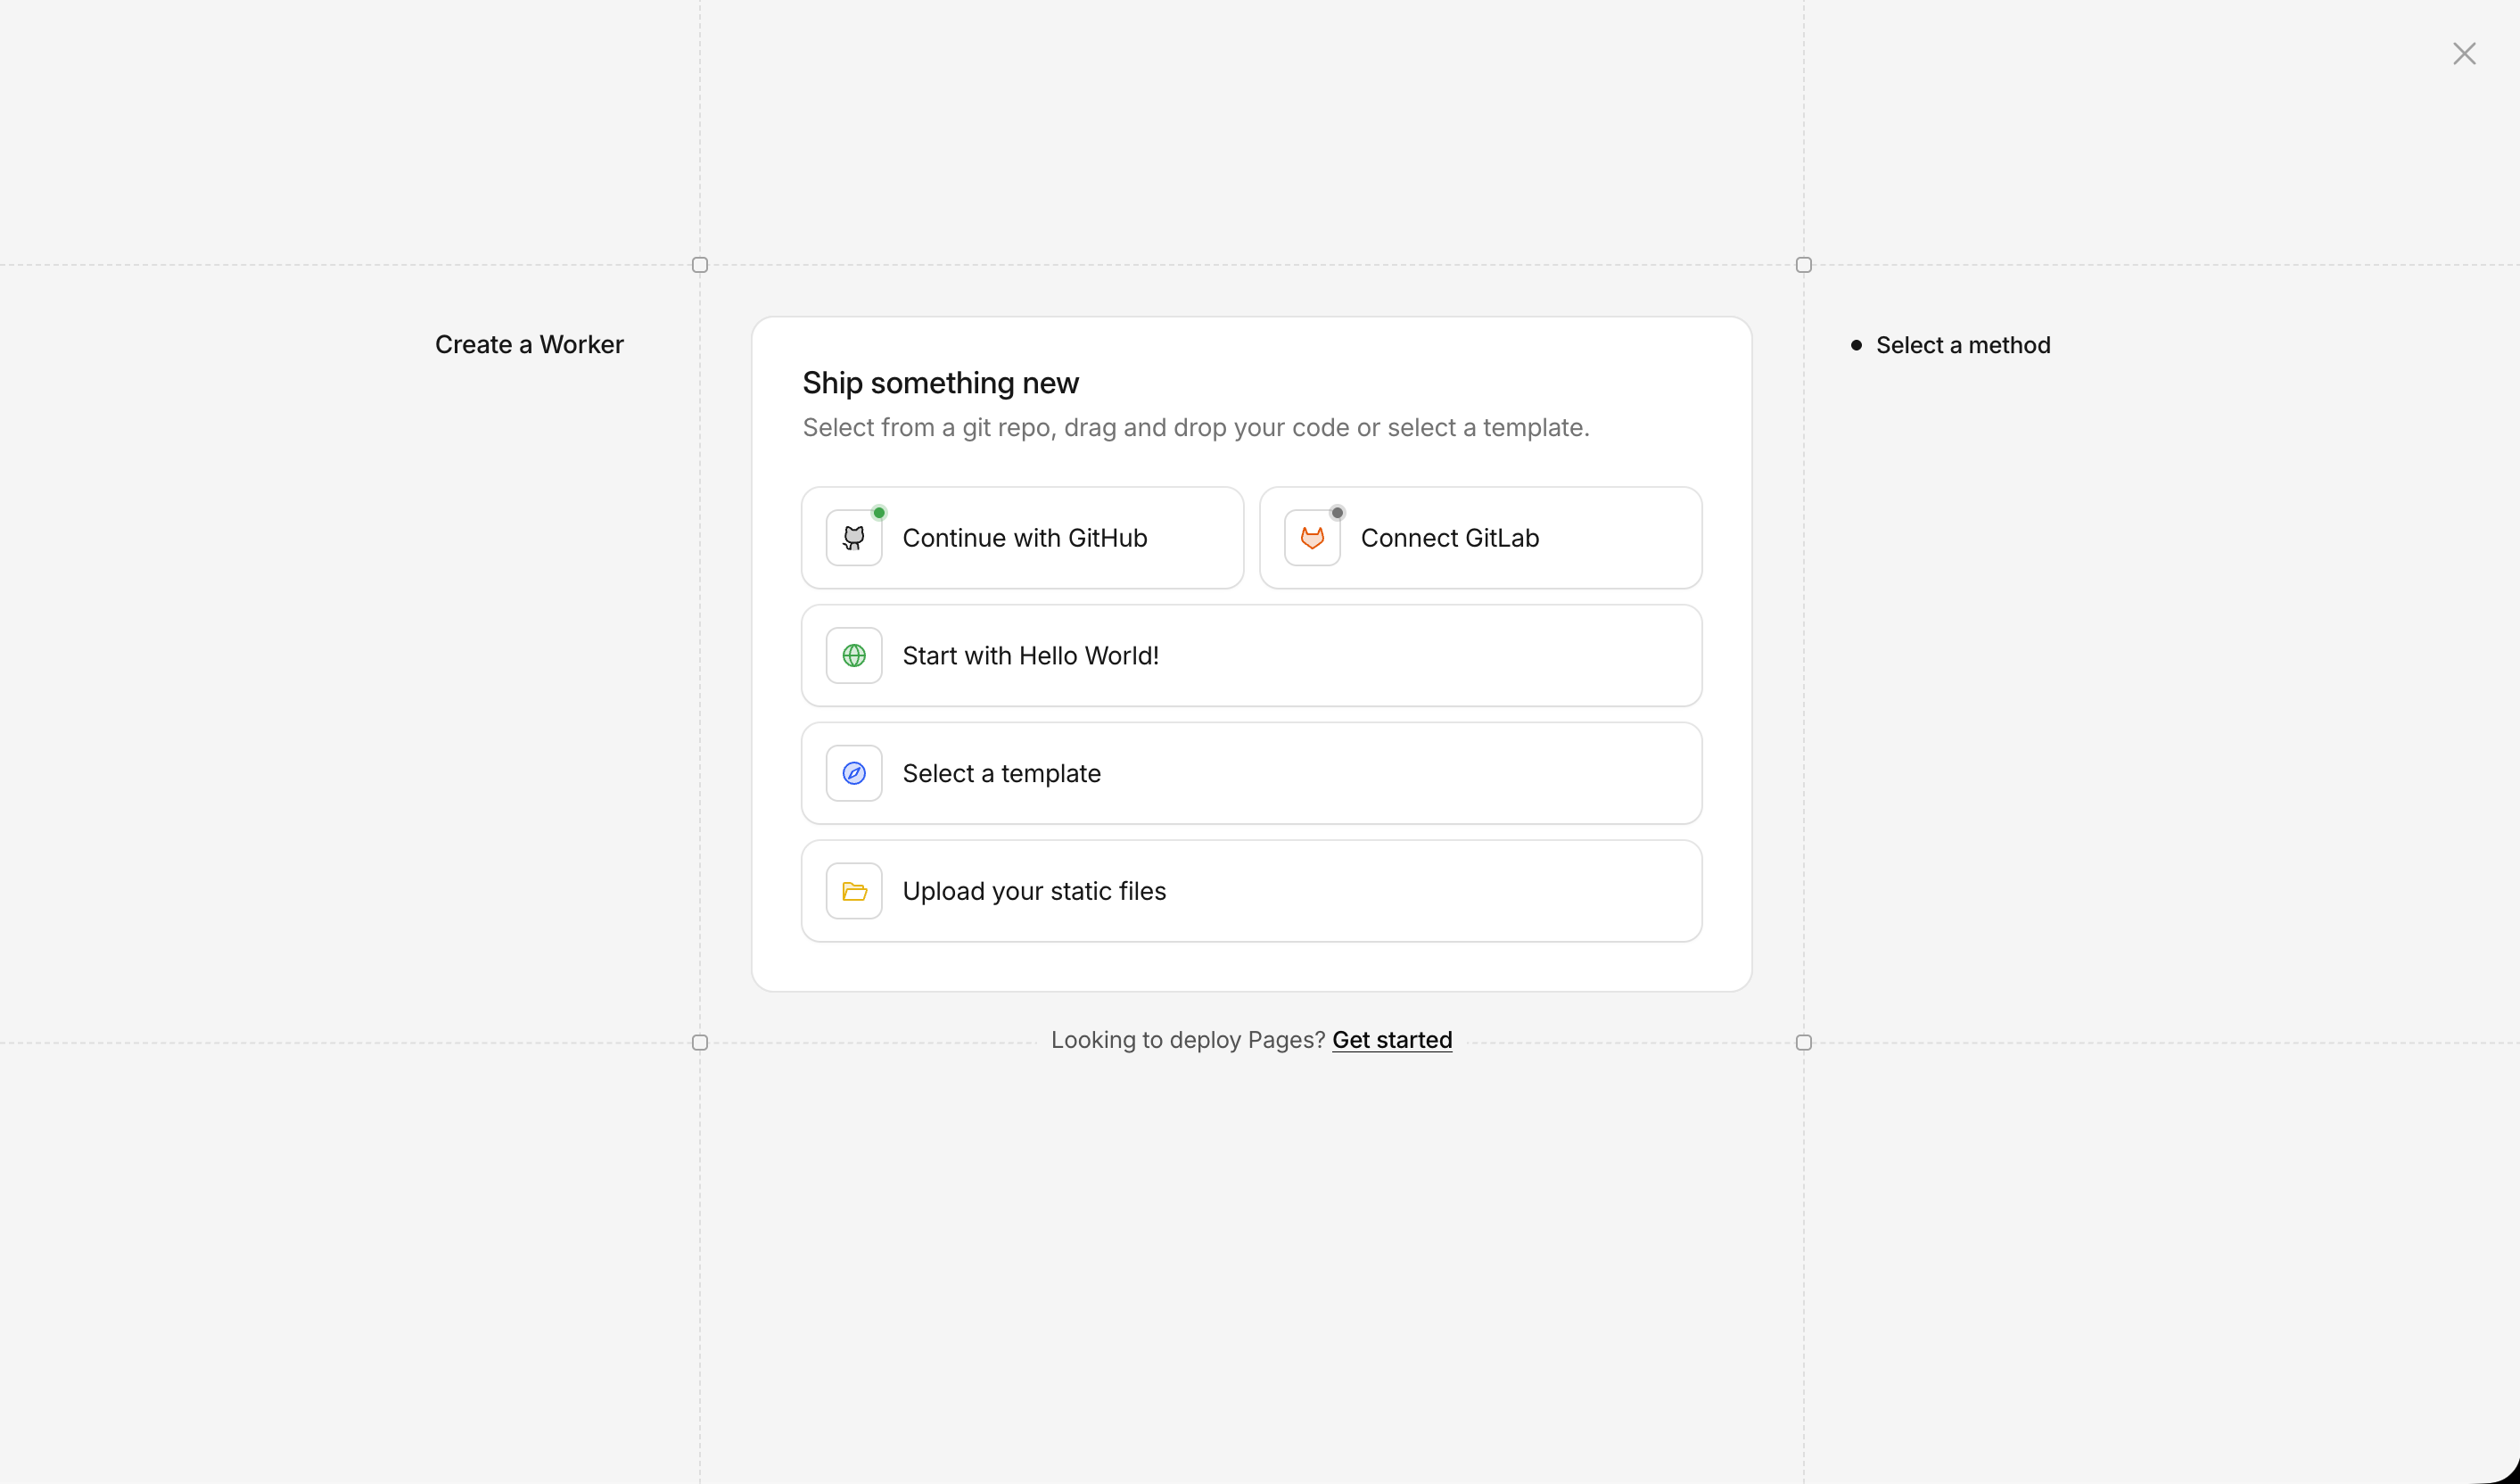Image resolution: width=2520 pixels, height=1484 pixels.
Task: Open the Select a template option
Action: [1001, 773]
